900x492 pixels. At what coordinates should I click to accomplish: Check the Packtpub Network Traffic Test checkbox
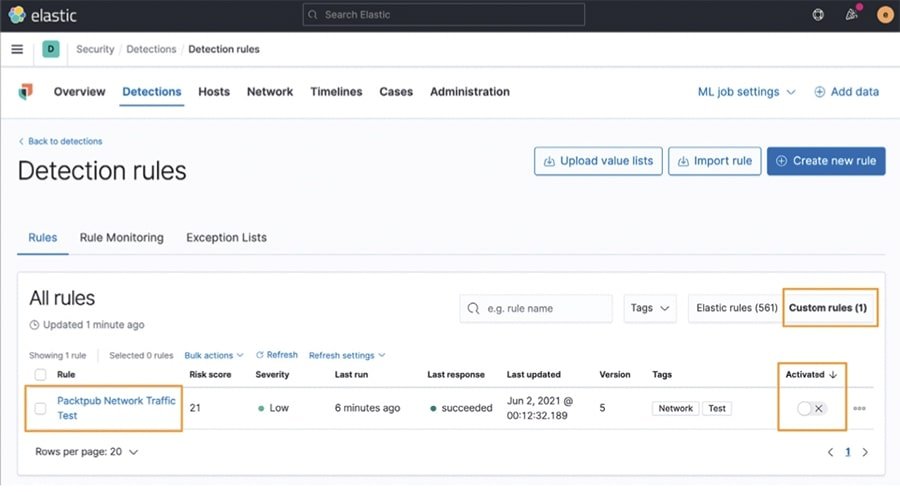point(41,408)
